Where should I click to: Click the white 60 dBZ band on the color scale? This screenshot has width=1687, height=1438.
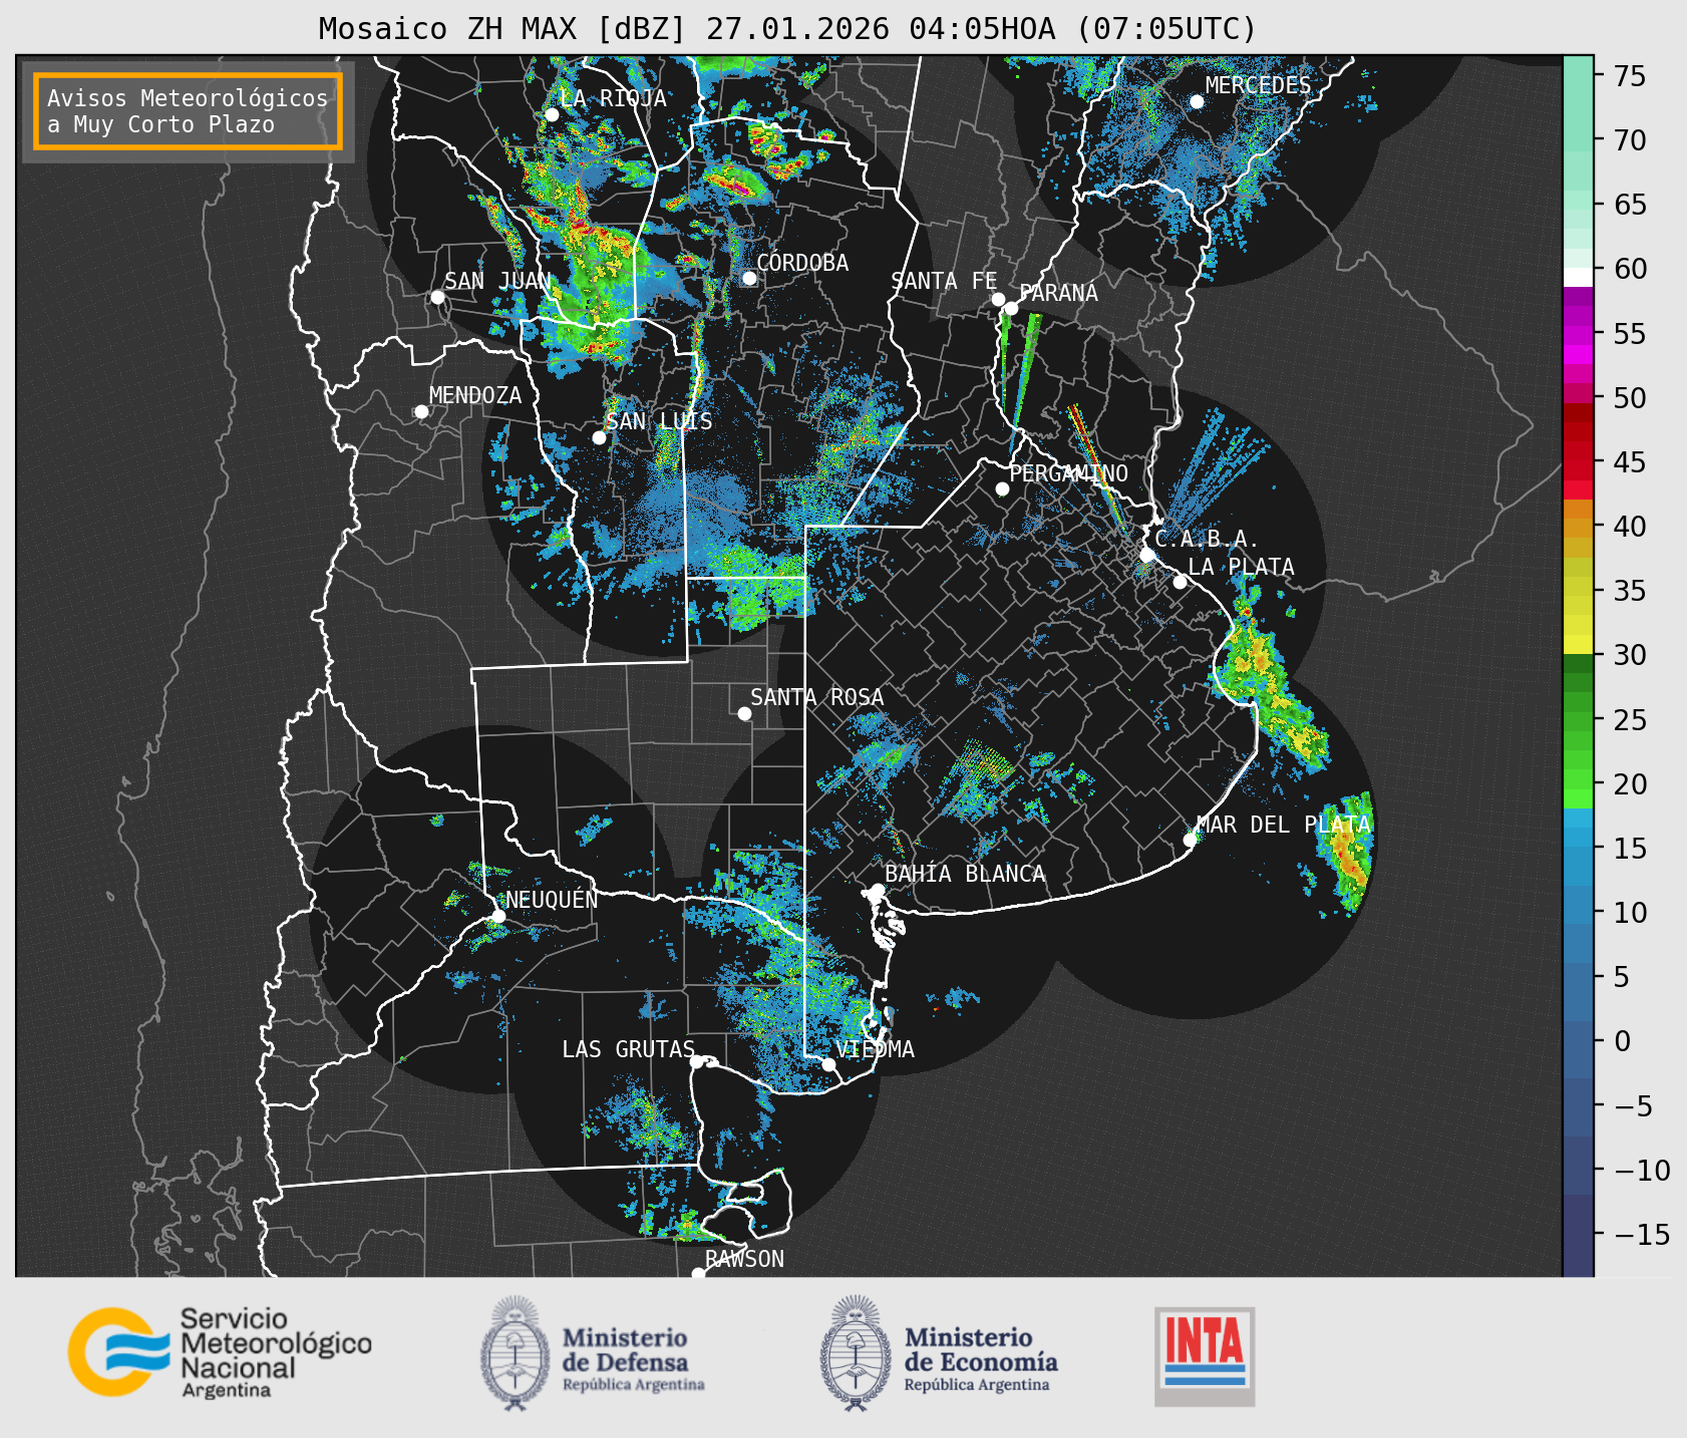[x=1578, y=276]
